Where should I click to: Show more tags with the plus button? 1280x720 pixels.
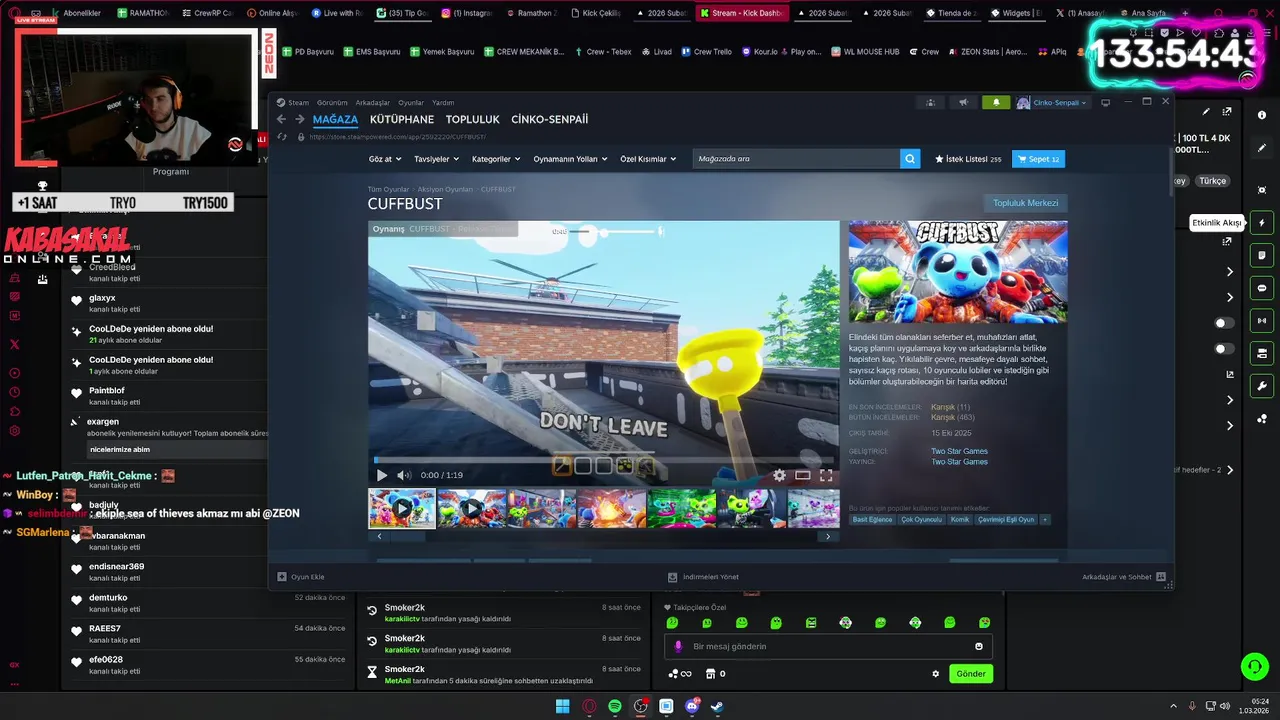pyautogui.click(x=1045, y=519)
